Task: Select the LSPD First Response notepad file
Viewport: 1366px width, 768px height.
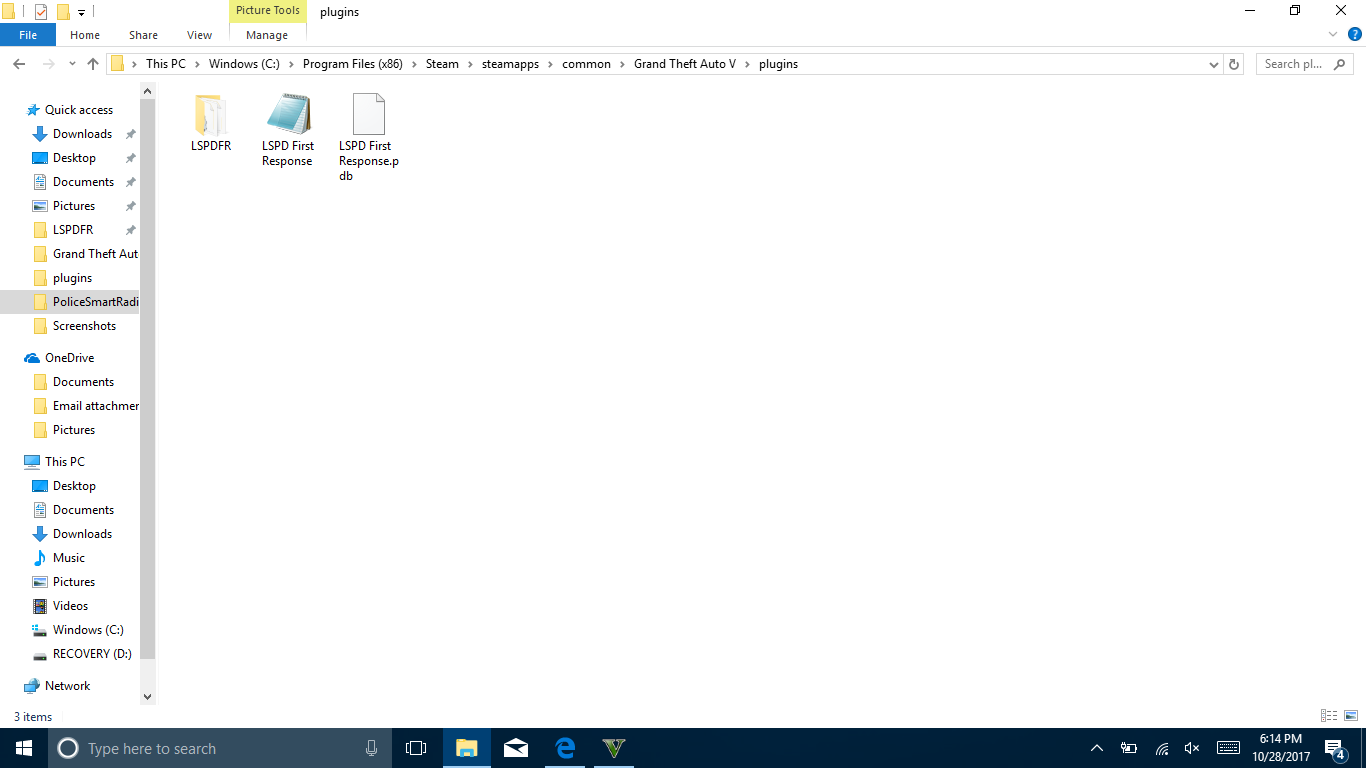Action: click(x=287, y=115)
